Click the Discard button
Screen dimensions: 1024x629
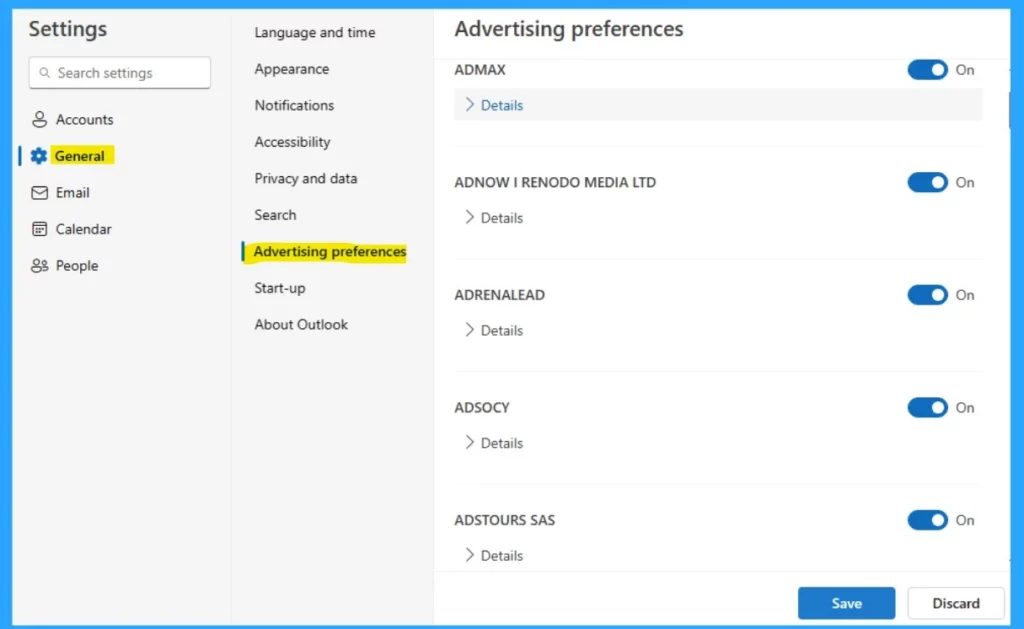956,603
